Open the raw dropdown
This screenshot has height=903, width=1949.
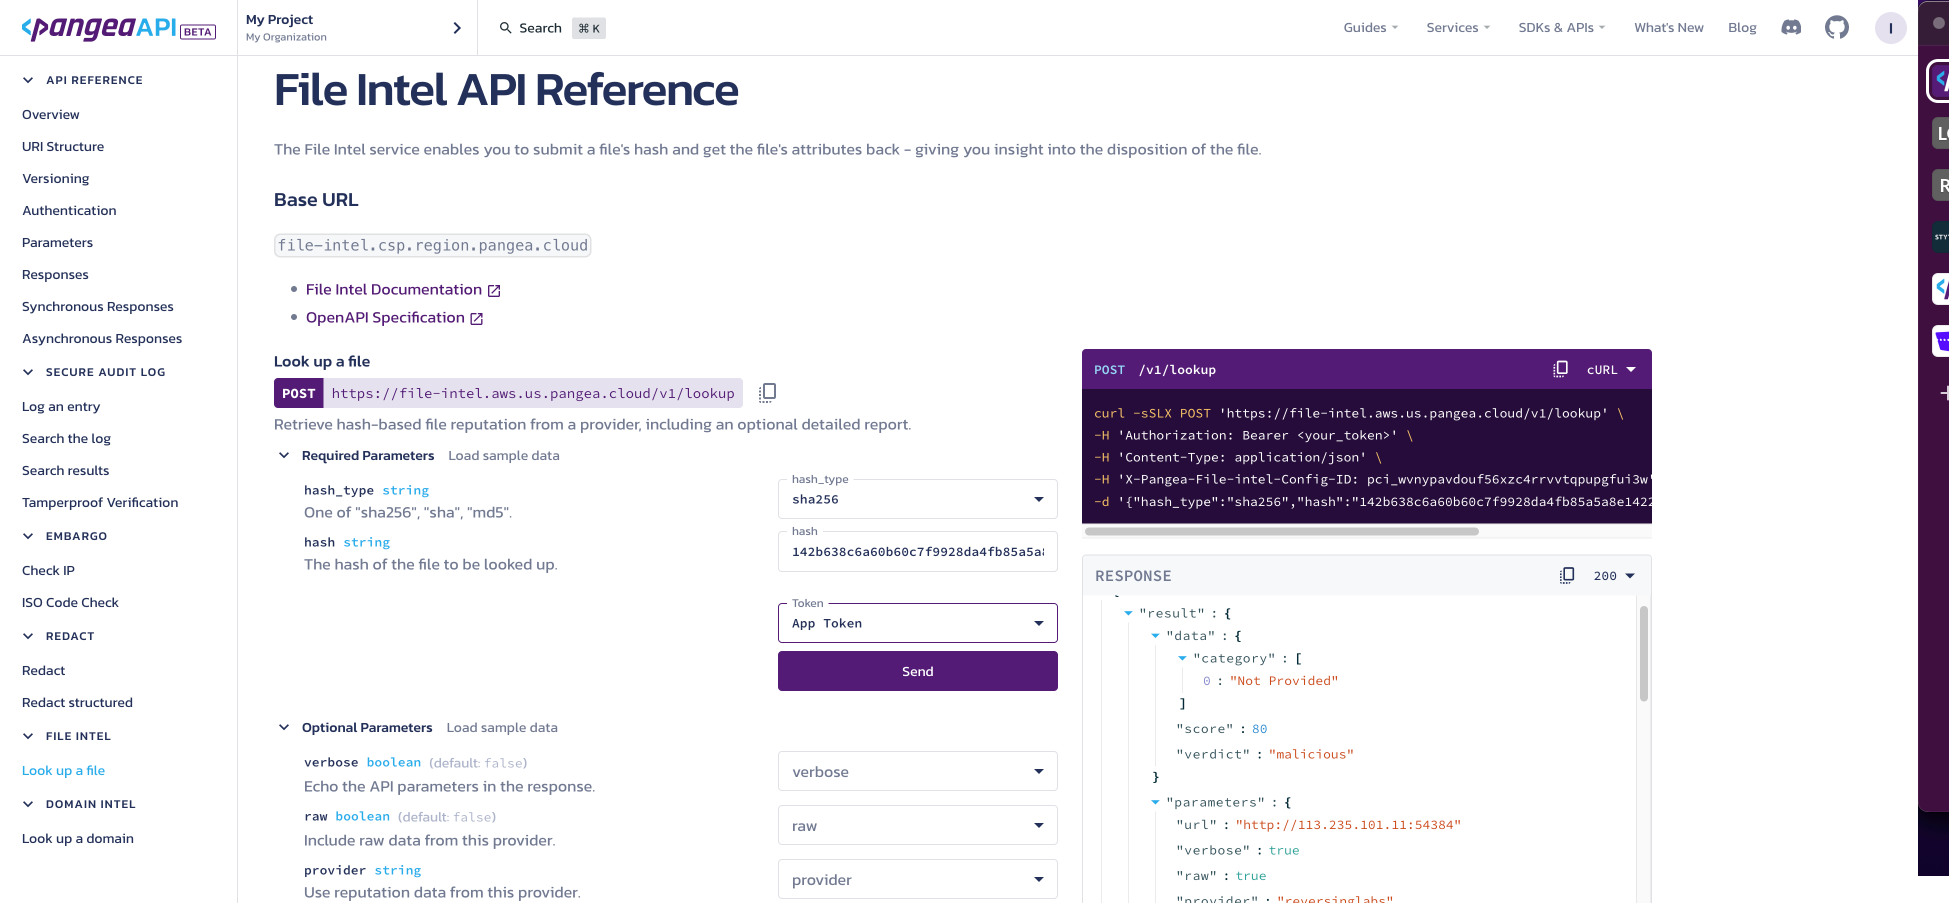coord(917,825)
